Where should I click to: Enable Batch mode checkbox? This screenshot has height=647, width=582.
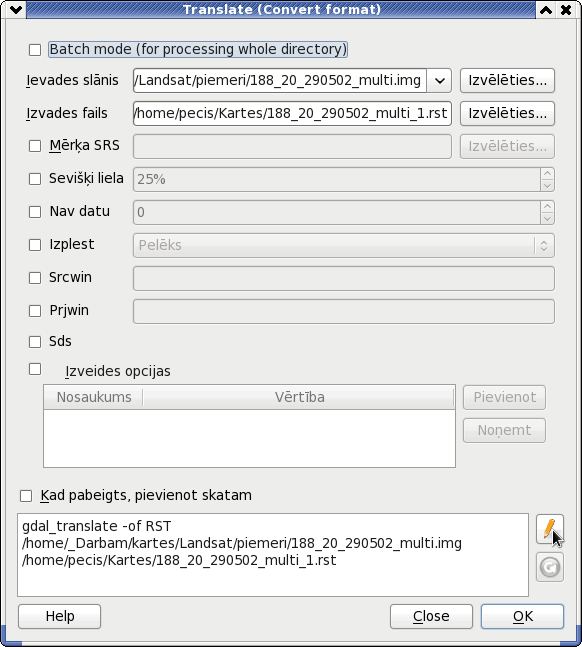pyautogui.click(x=35, y=50)
